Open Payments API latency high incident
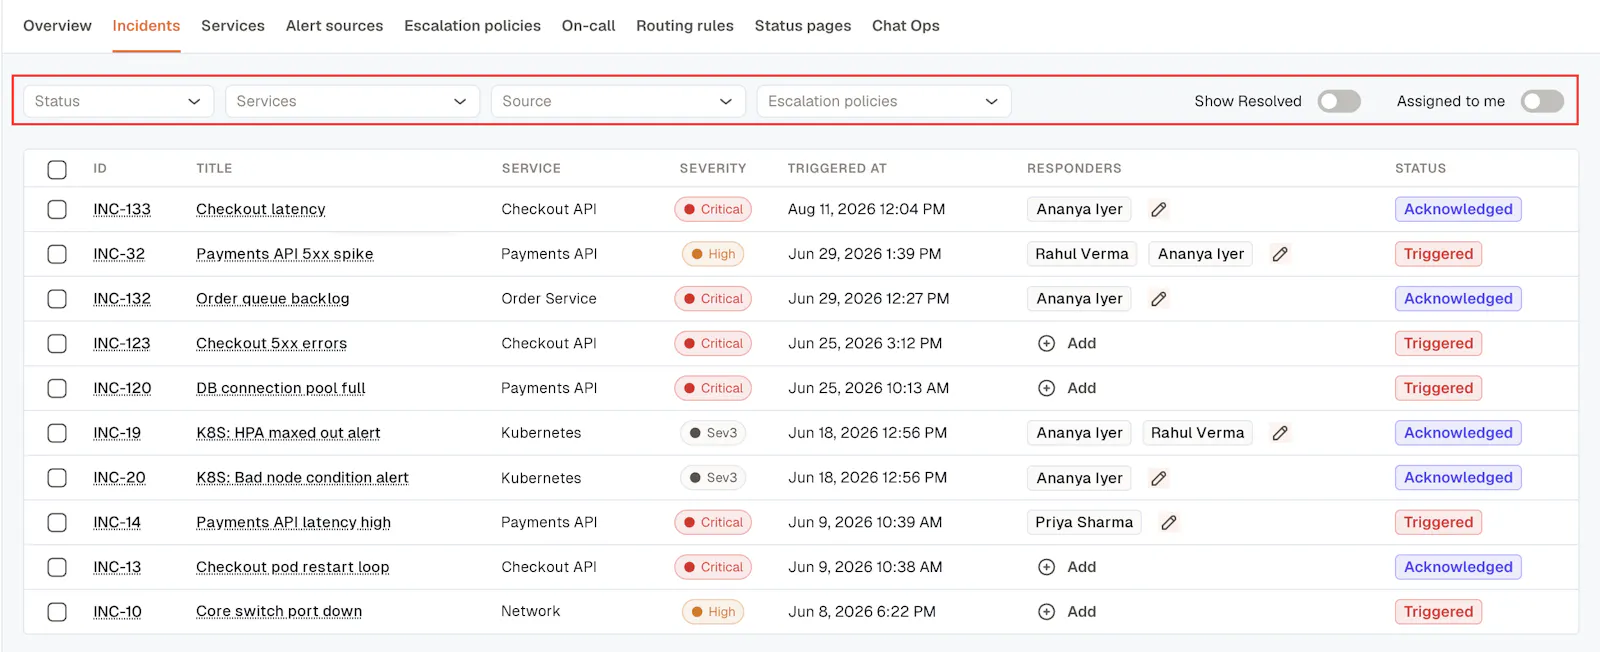This screenshot has width=1600, height=652. (293, 522)
